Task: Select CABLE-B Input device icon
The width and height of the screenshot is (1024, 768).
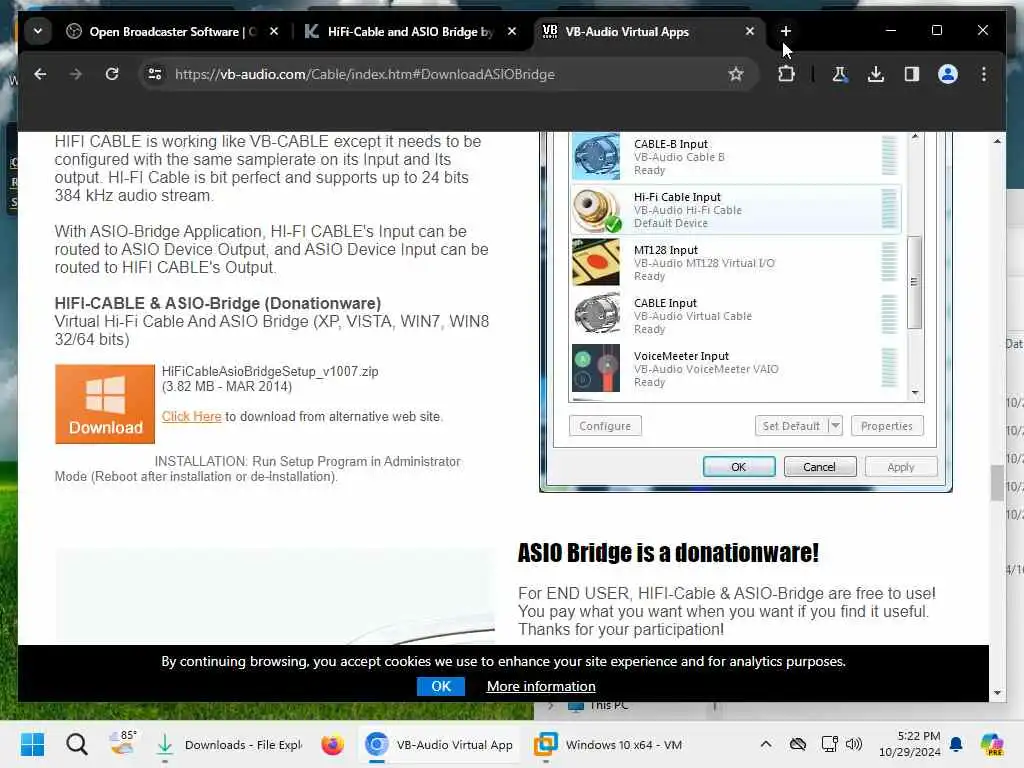Action: click(x=596, y=156)
